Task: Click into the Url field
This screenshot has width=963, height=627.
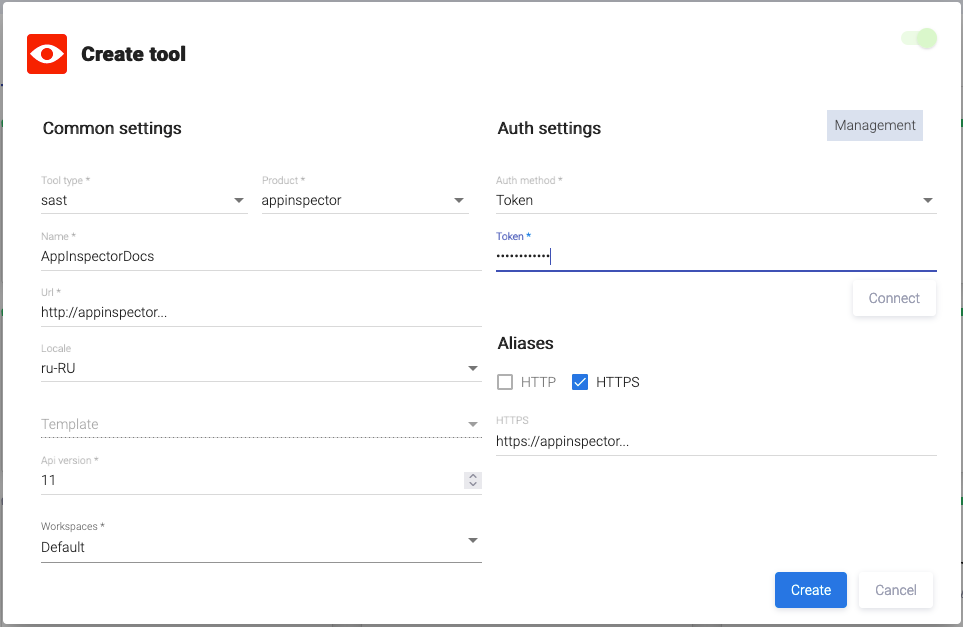Action: point(260,312)
